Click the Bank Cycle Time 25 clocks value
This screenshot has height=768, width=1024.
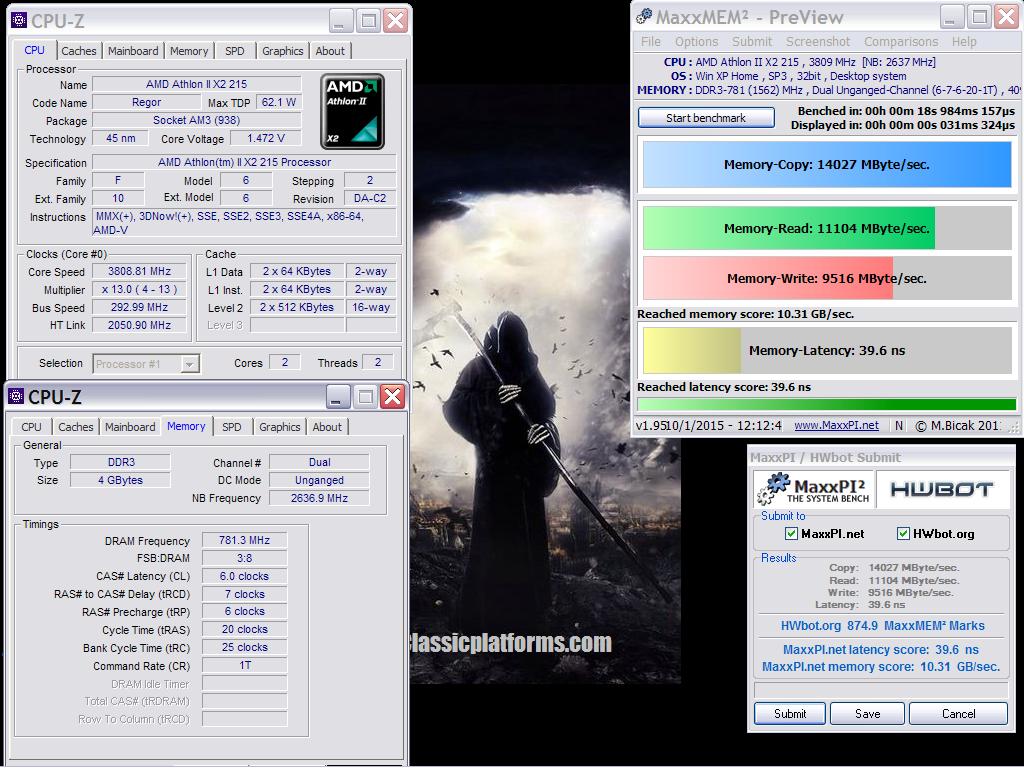click(x=244, y=648)
